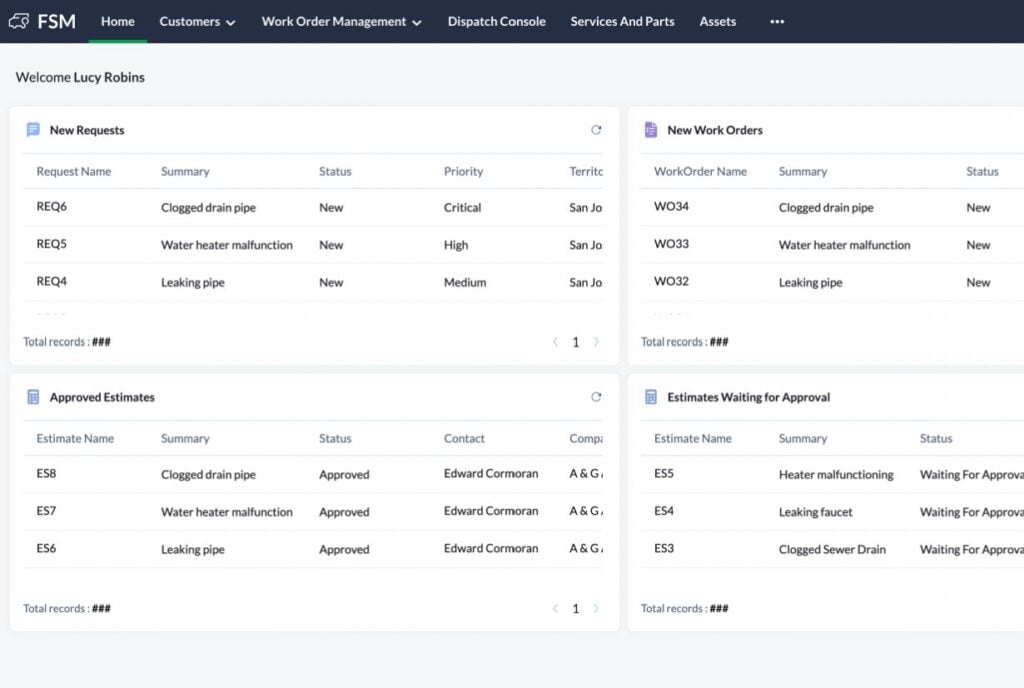Click the Heater malfunctioning summary cell
Screen dimensions: 1024x688
(836, 475)
